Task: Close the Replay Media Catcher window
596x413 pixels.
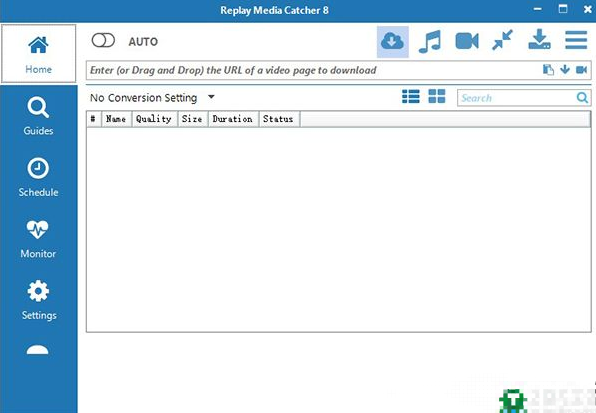Action: pyautogui.click(x=588, y=9)
